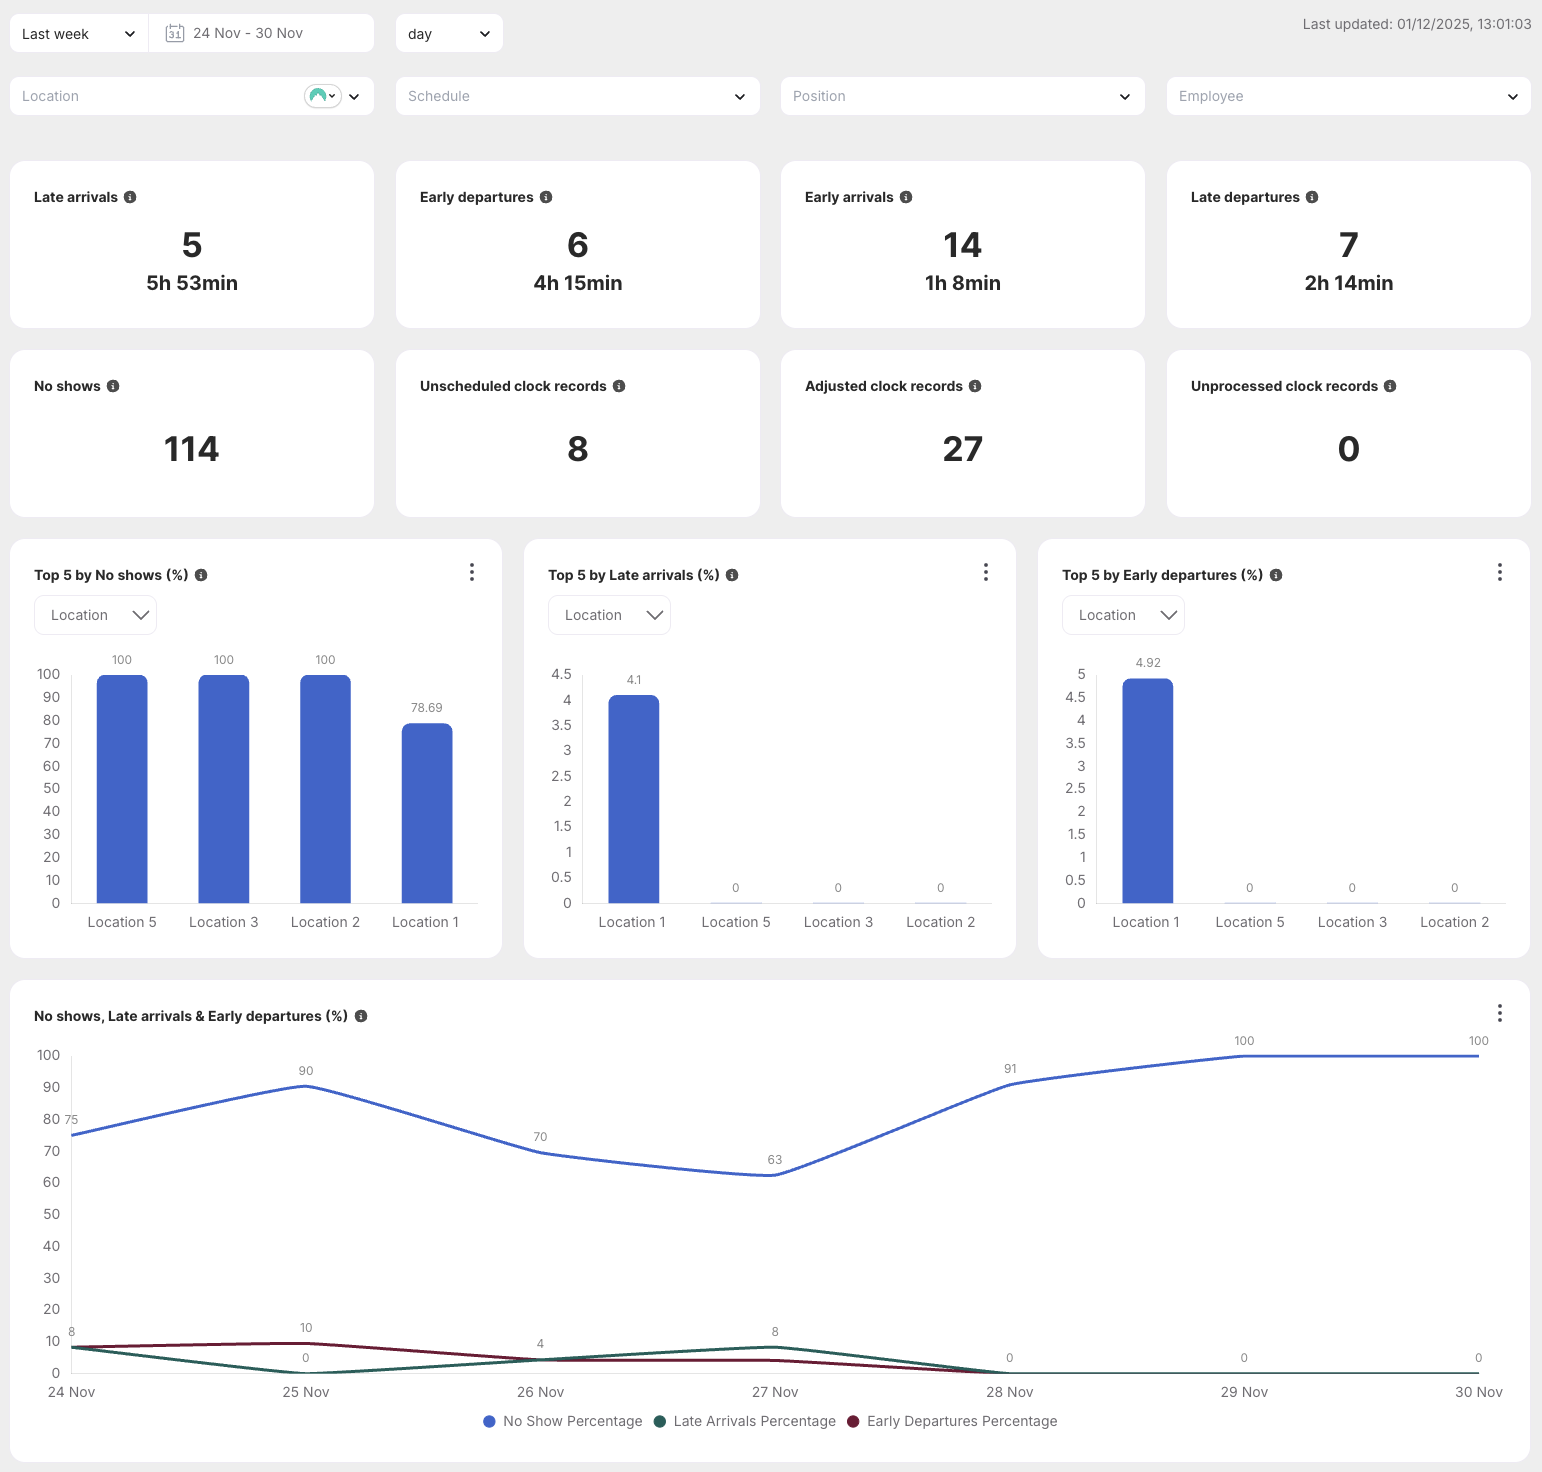Click info icon beside Unscheduled clock records
The height and width of the screenshot is (1472, 1542).
pos(619,386)
